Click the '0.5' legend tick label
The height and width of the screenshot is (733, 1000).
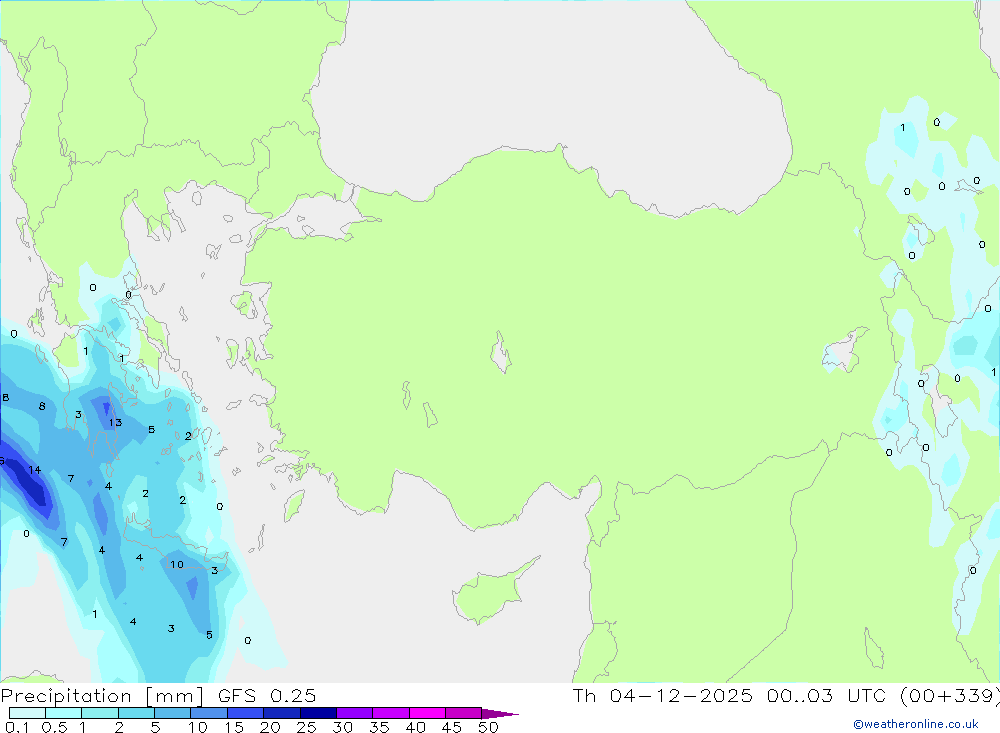point(54,727)
